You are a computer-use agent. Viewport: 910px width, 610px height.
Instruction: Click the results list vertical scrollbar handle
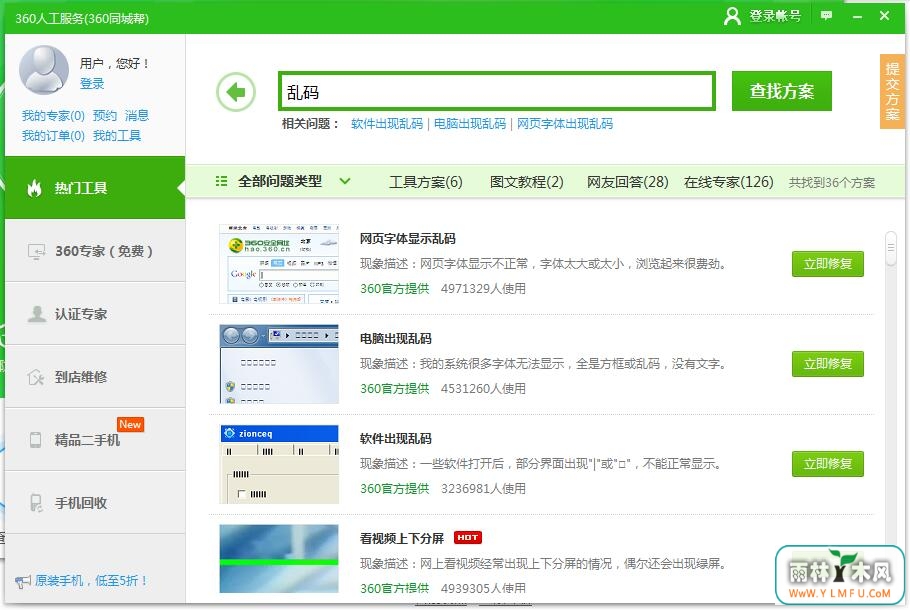click(891, 248)
